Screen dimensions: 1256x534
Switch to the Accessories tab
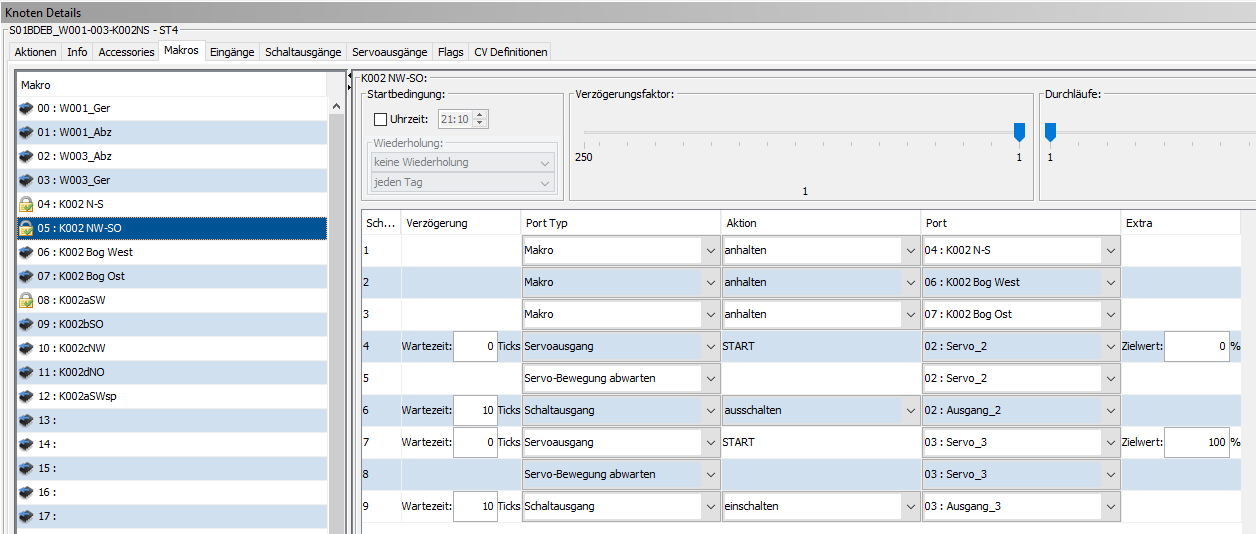coord(126,52)
